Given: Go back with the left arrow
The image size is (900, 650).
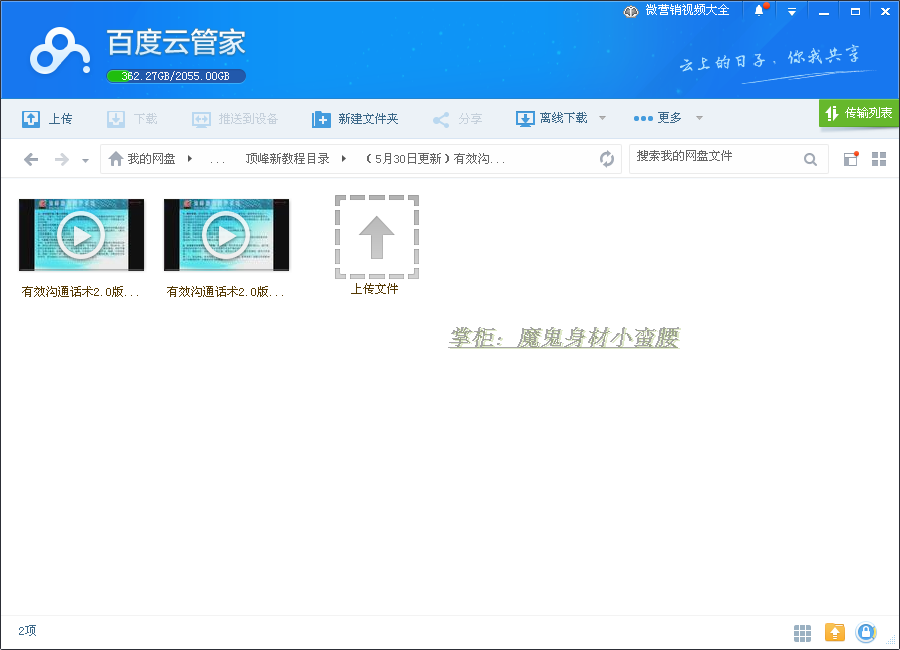Looking at the screenshot, I should (31, 159).
